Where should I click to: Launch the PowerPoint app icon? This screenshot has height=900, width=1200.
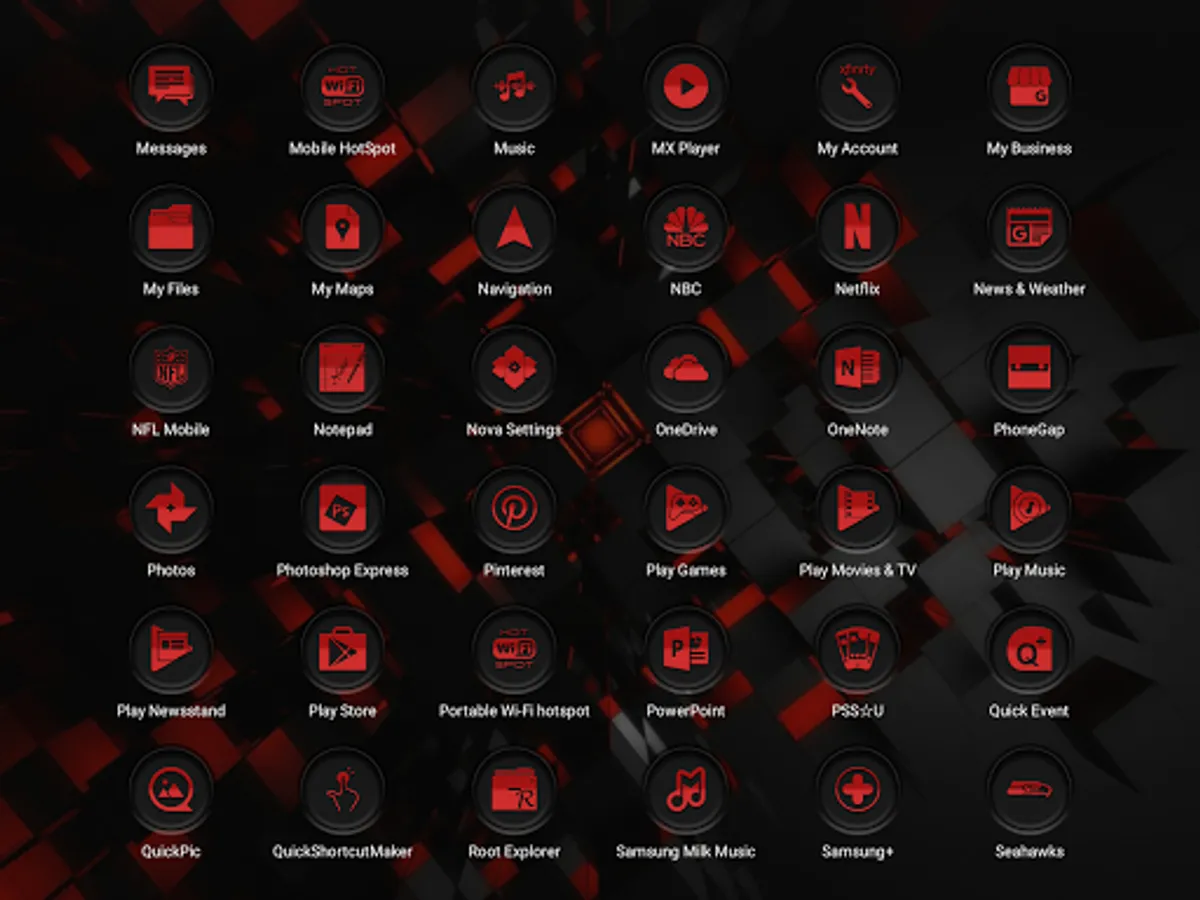coord(686,650)
